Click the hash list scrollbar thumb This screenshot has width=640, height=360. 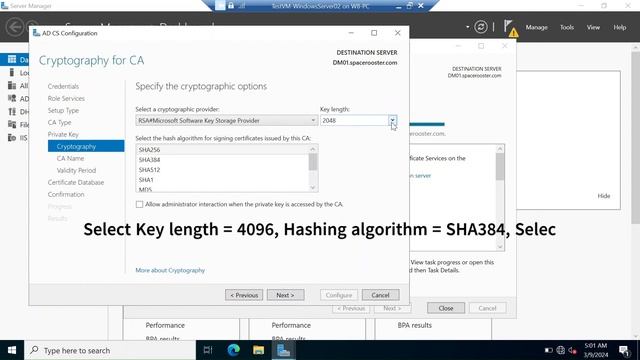coord(313,162)
